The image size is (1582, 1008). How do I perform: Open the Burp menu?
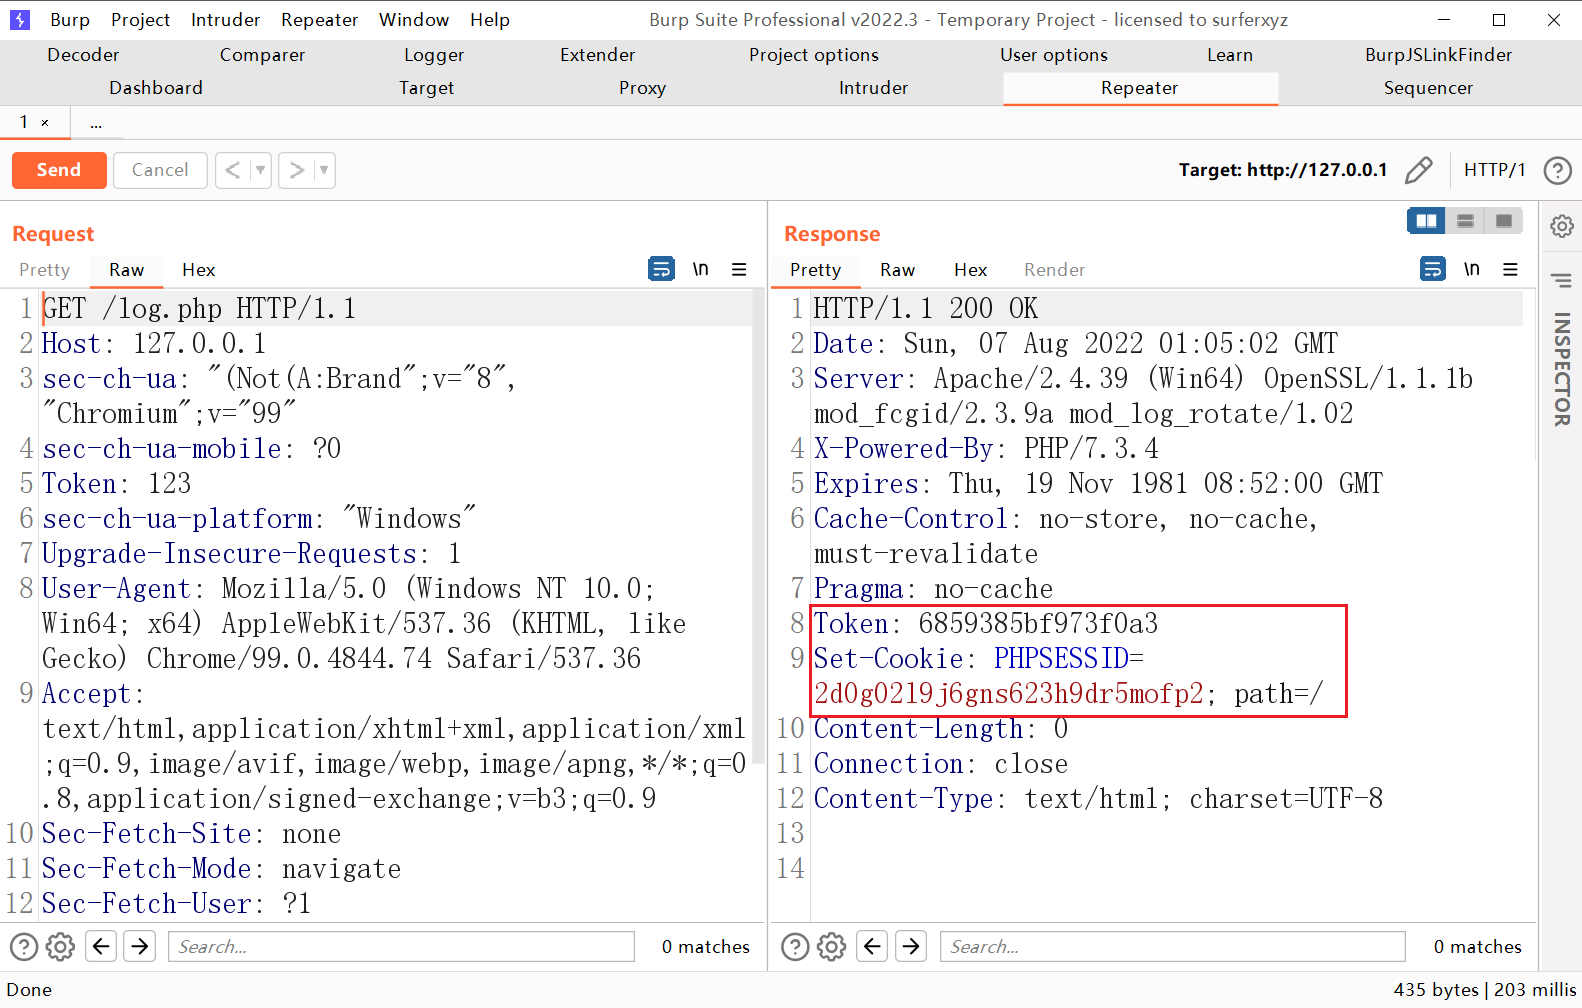(x=70, y=20)
